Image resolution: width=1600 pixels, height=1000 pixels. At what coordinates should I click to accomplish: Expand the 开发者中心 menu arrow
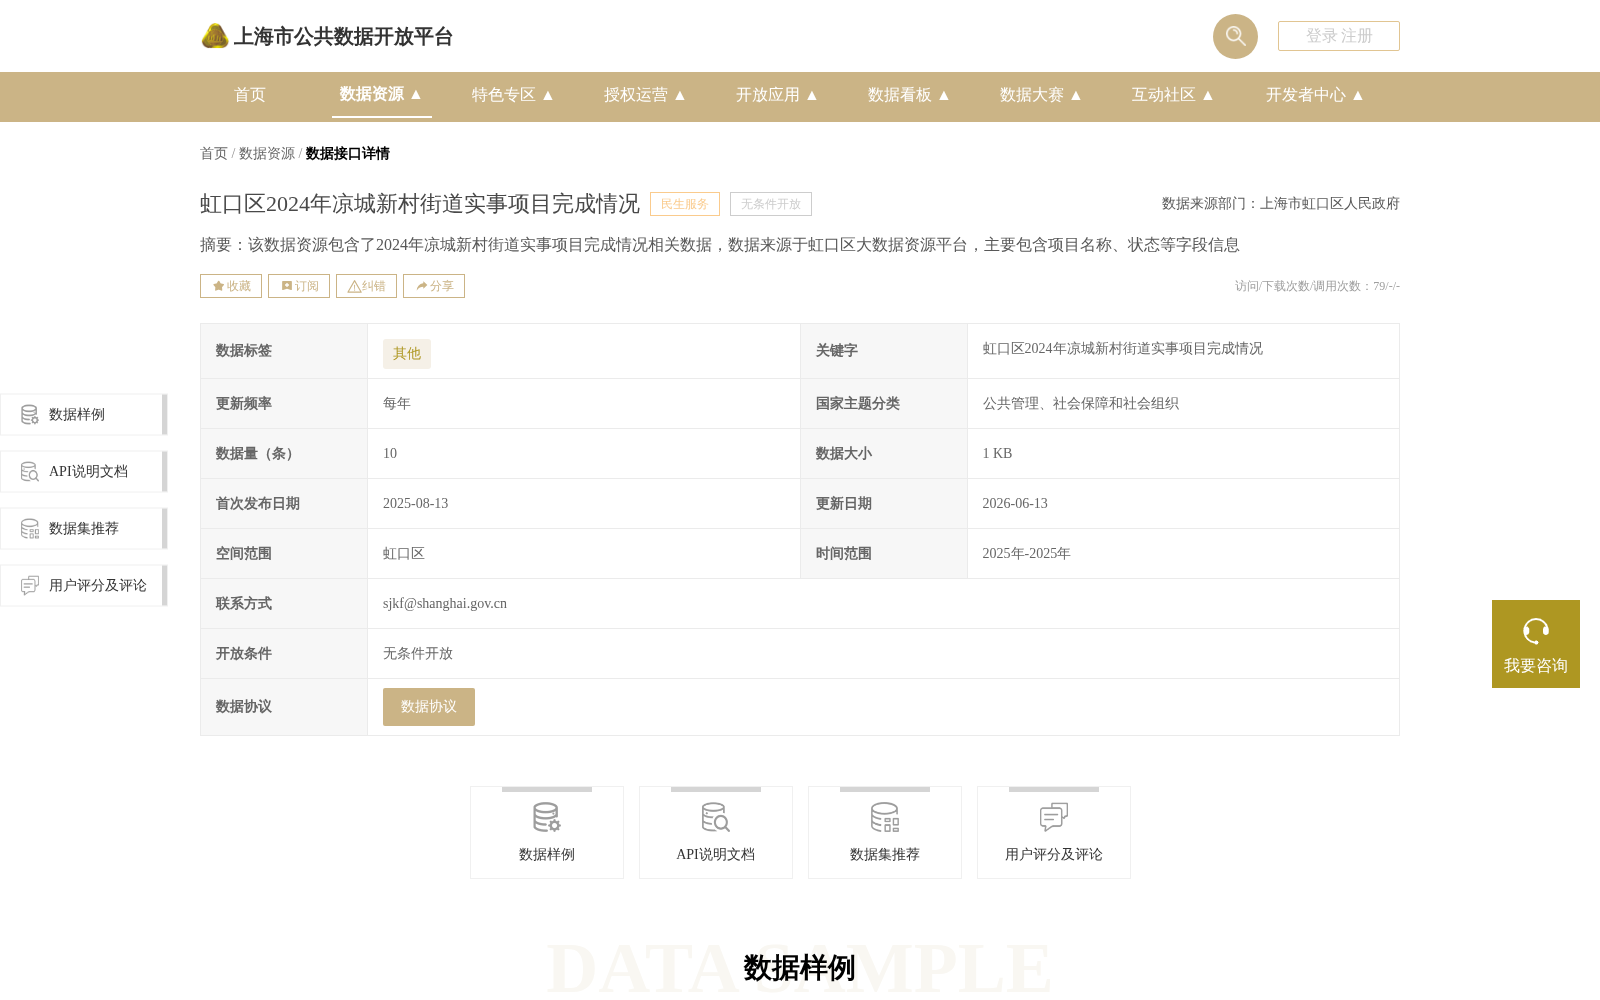tap(1358, 95)
